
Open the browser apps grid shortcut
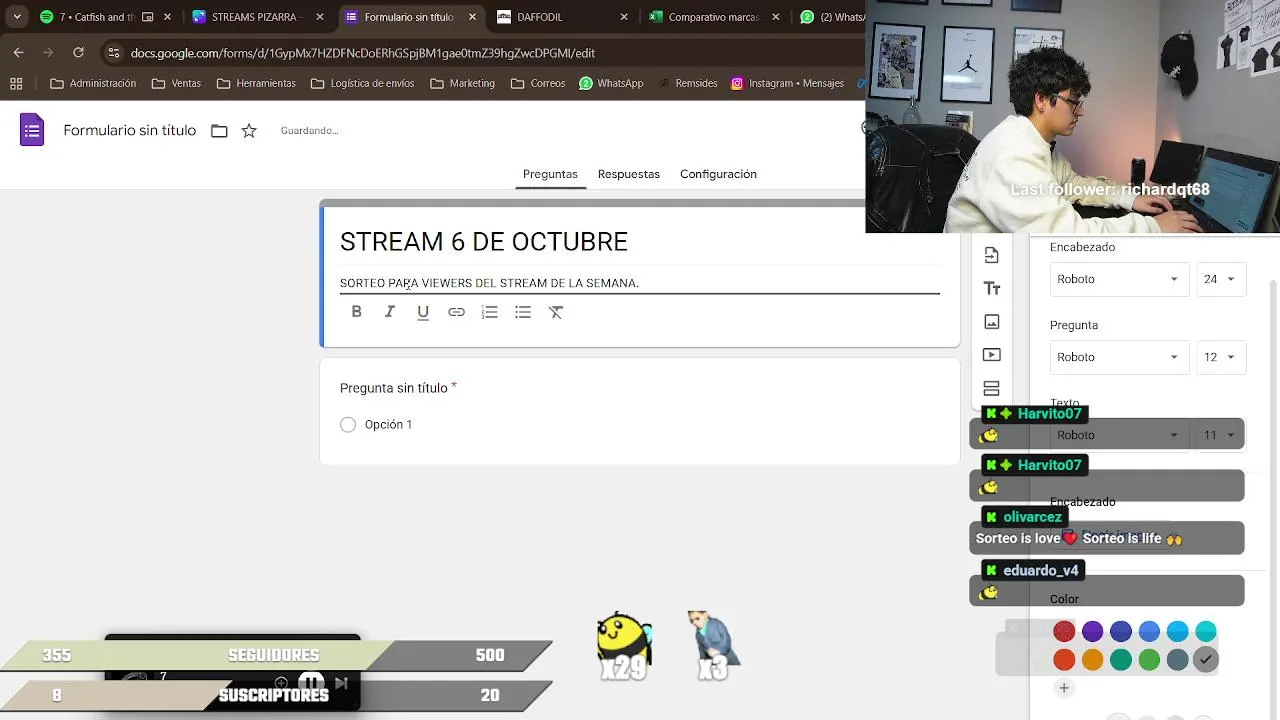[x=16, y=84]
